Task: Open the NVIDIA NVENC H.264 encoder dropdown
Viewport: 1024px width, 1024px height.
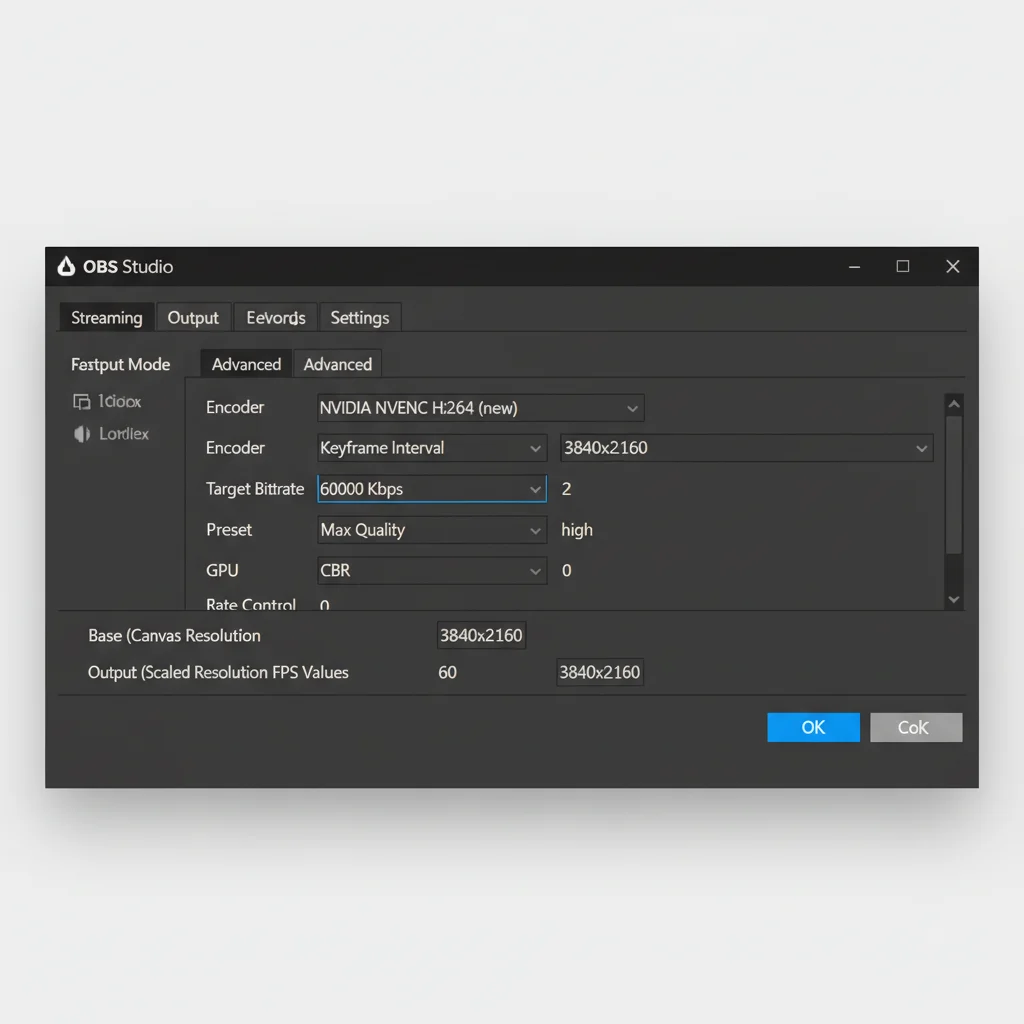Action: point(481,408)
